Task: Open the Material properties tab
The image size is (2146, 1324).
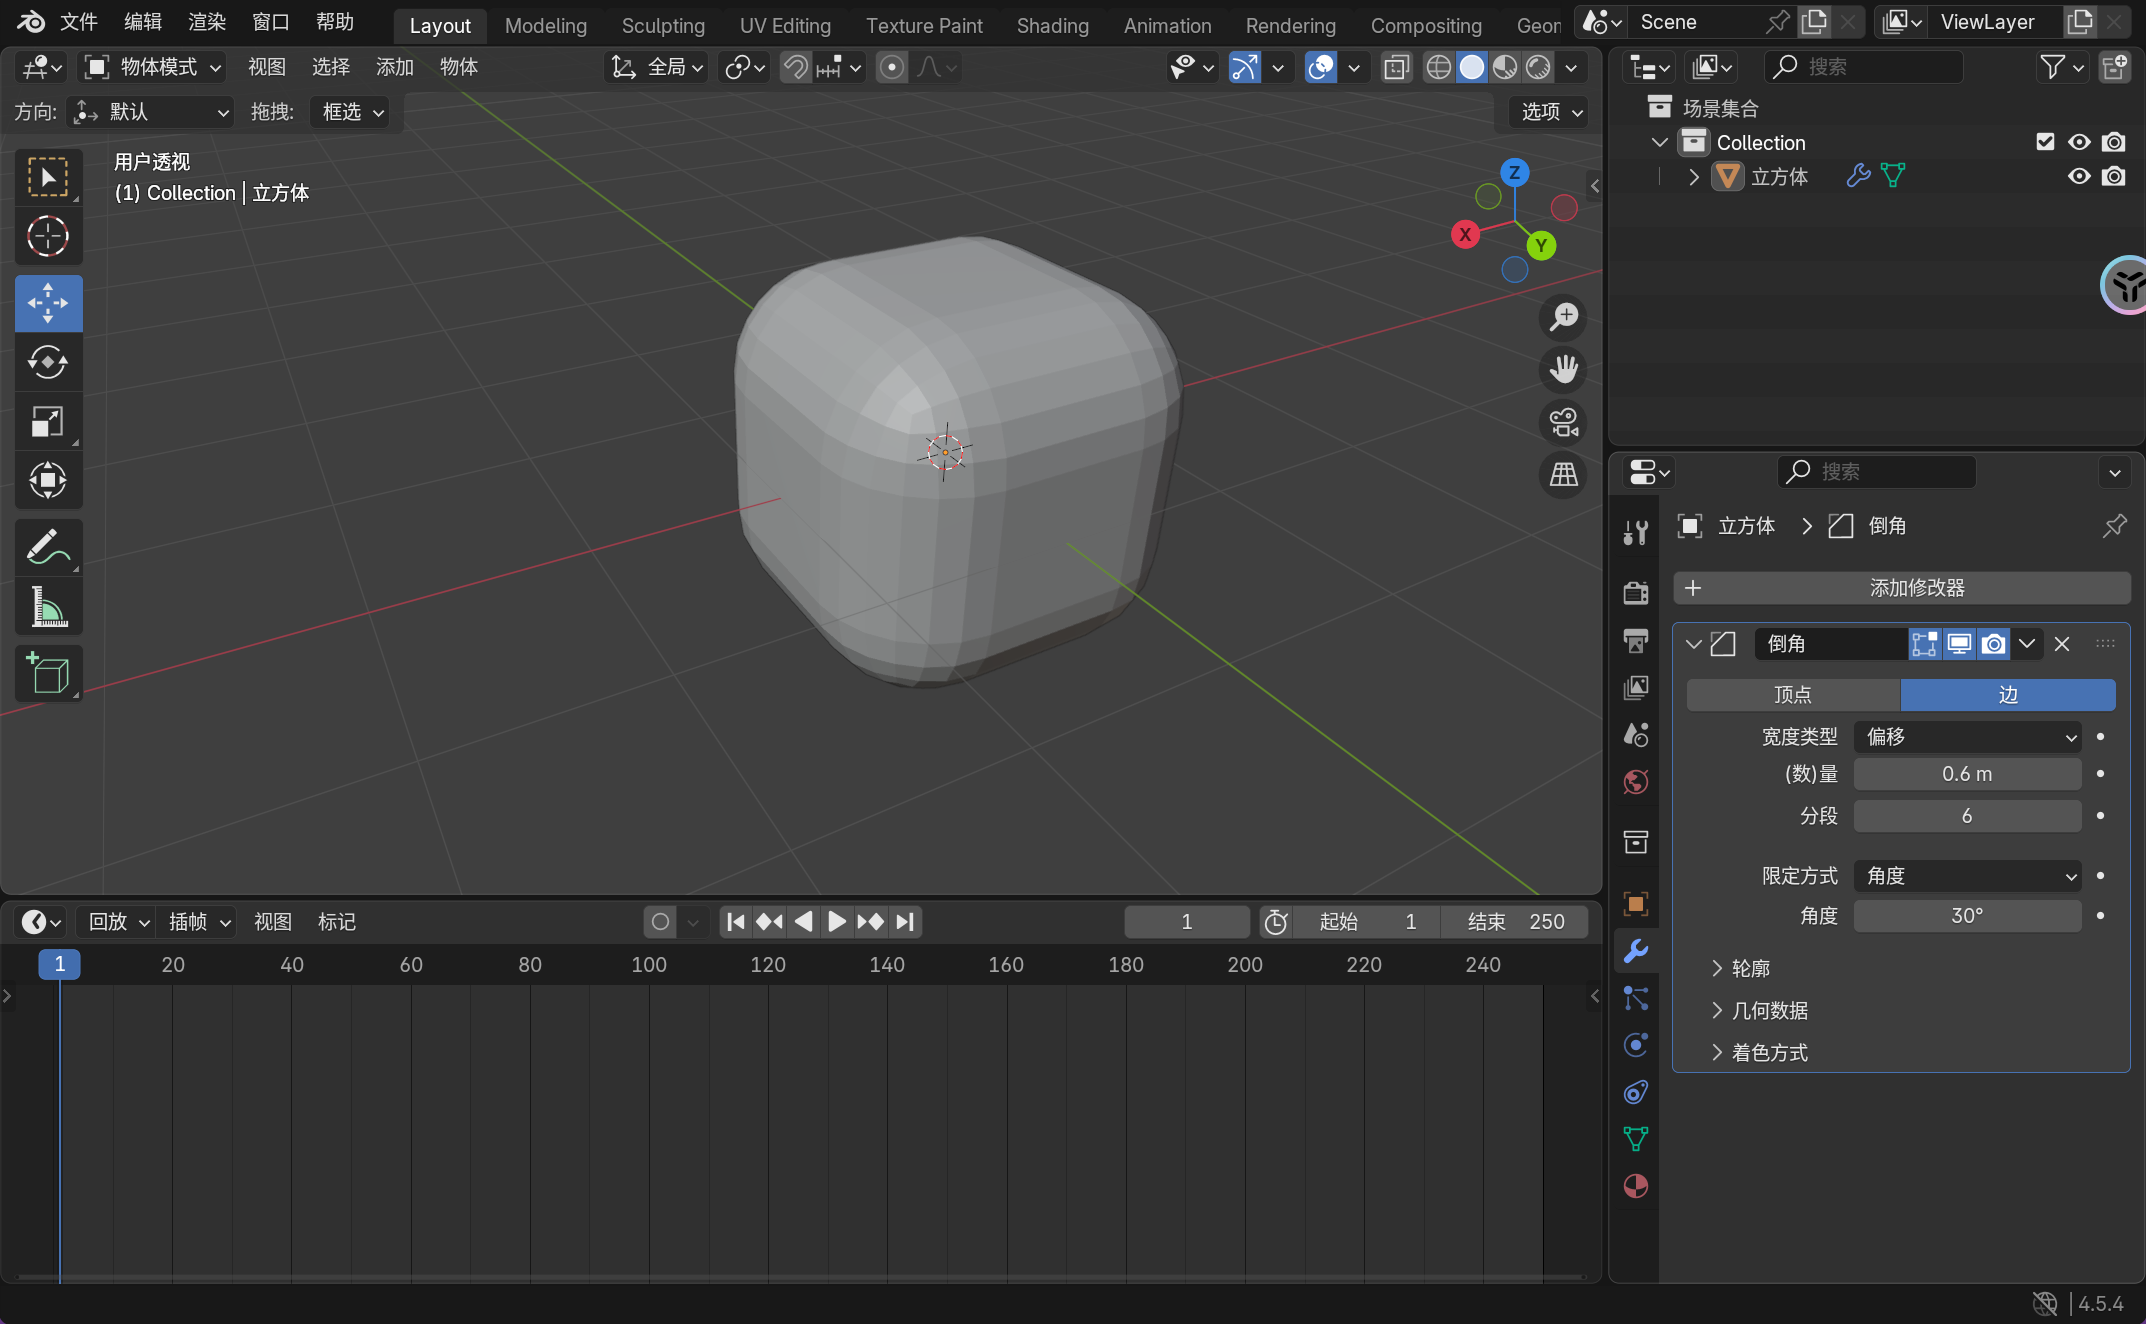Action: tap(1636, 1186)
